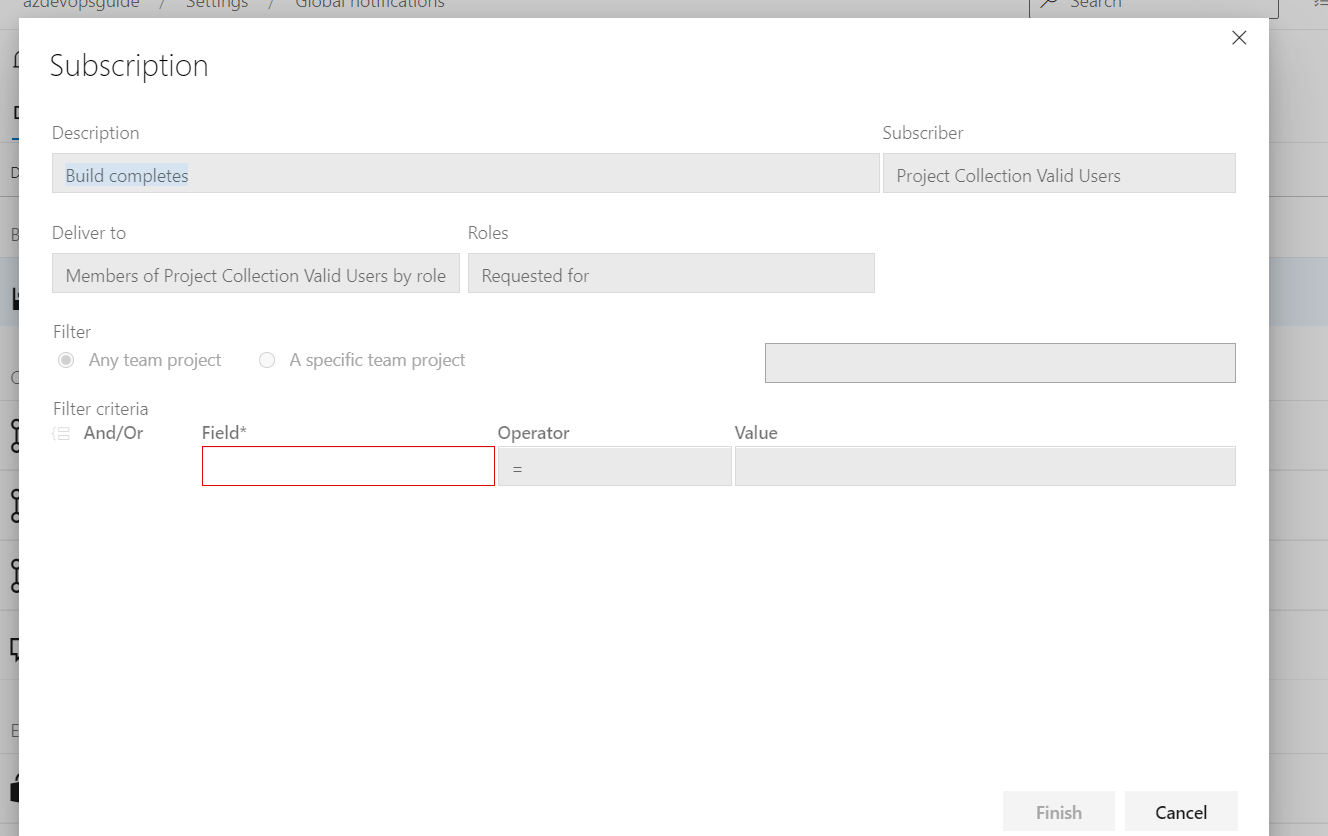Select A specific team project option
The height and width of the screenshot is (836, 1328).
click(x=267, y=360)
